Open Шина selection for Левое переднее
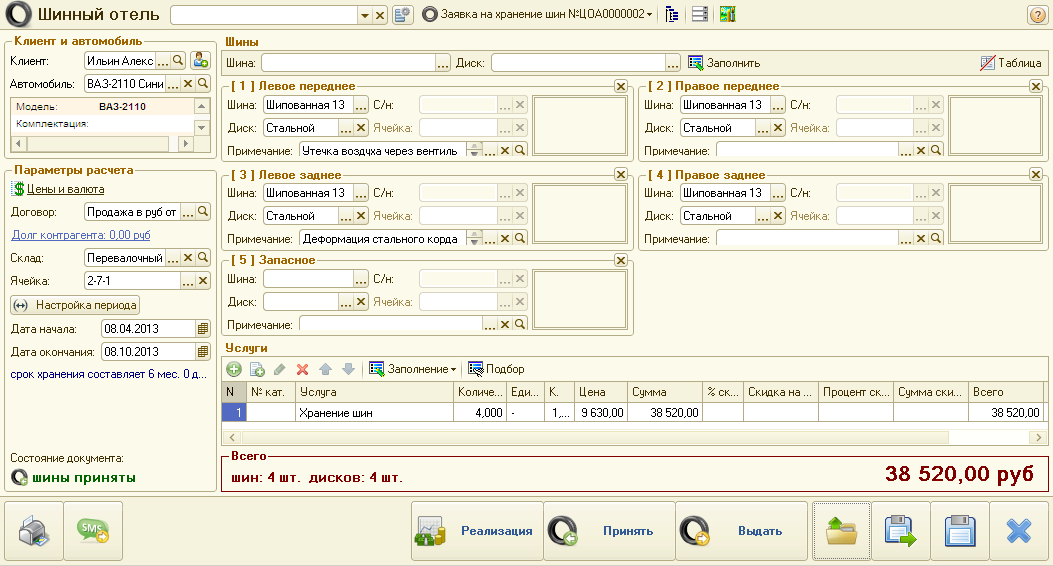 click(361, 105)
